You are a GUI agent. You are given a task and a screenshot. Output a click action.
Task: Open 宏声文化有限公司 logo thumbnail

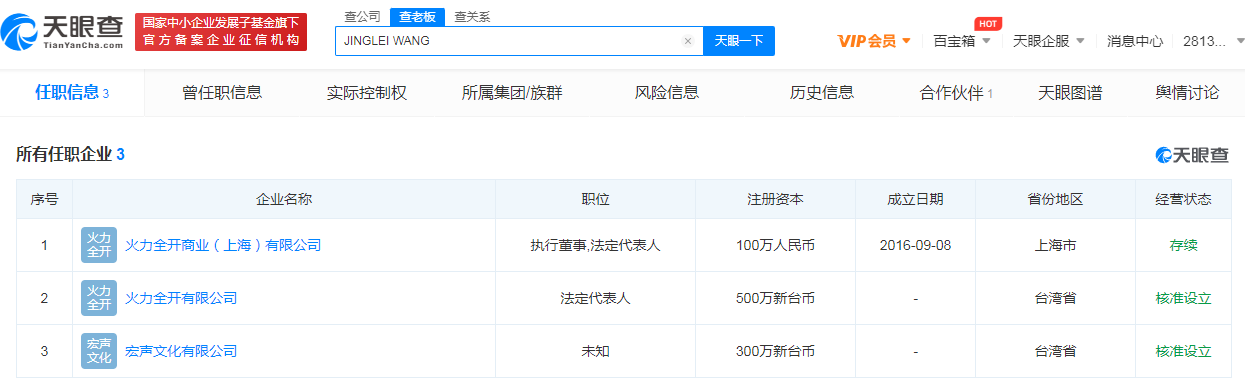pyautogui.click(x=99, y=351)
